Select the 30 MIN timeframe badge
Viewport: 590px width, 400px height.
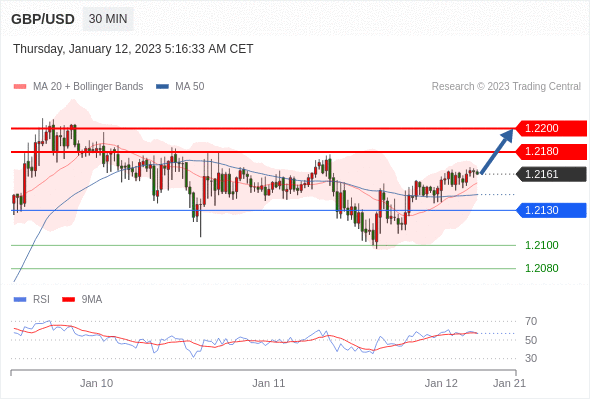(108, 19)
